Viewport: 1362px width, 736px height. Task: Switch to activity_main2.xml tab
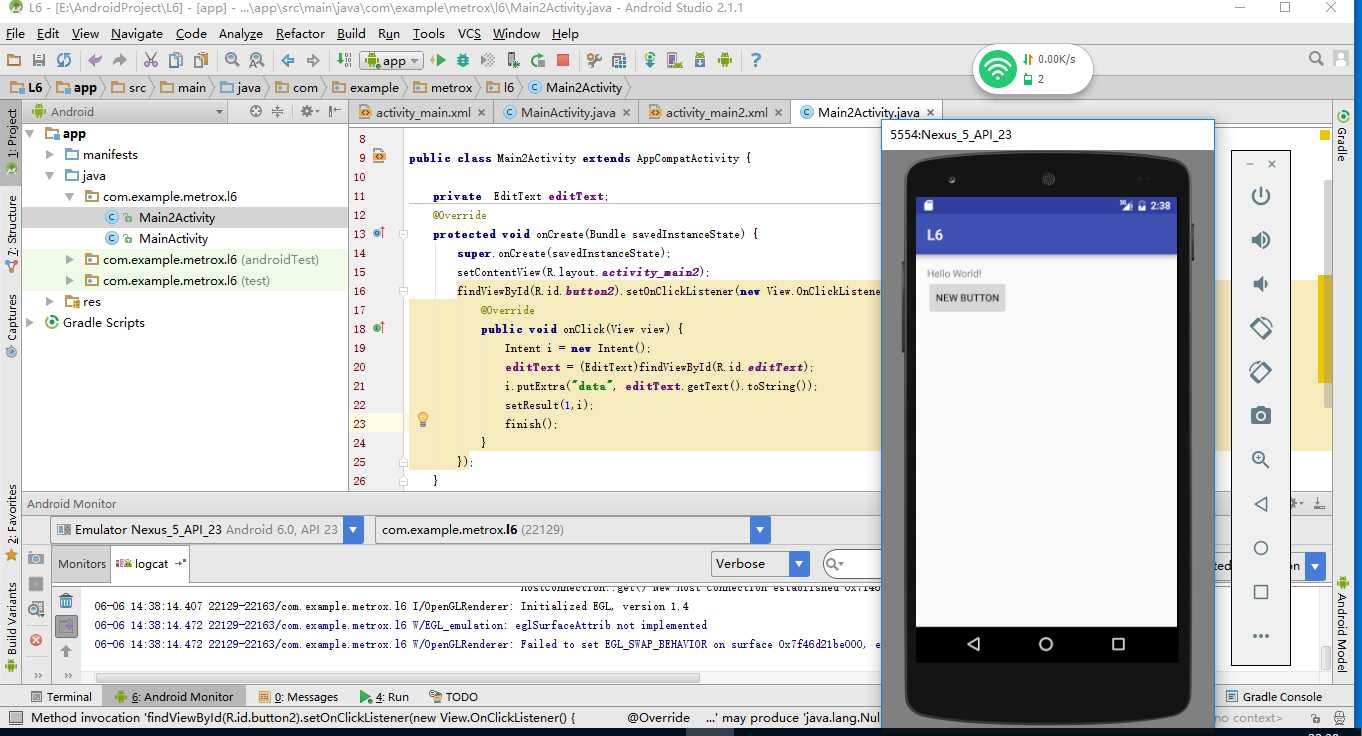[716, 112]
